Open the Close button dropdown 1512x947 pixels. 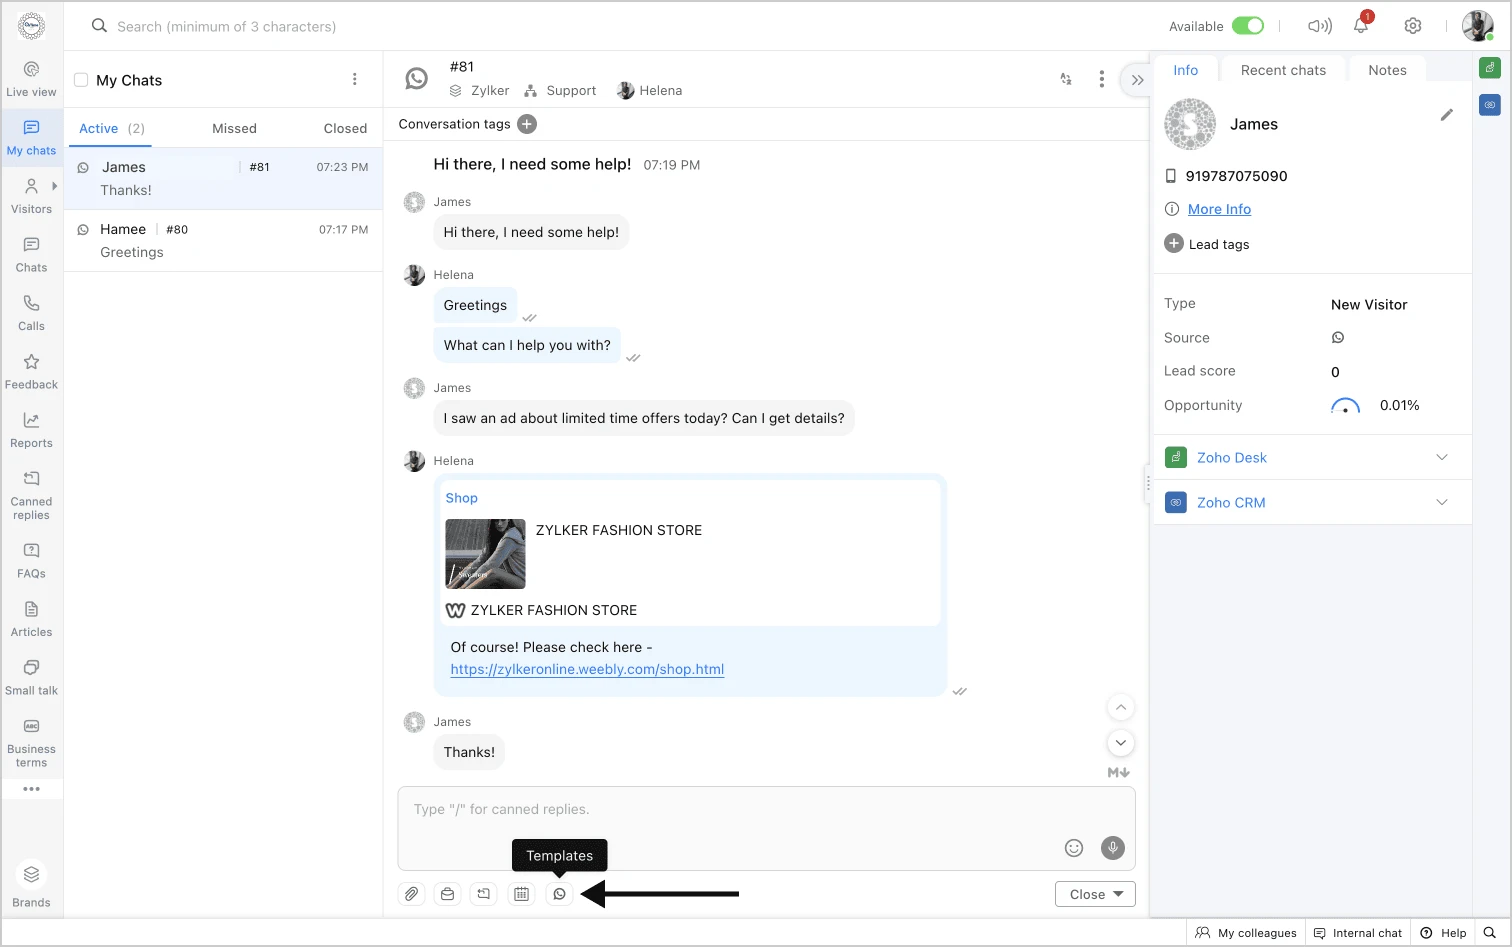click(1118, 894)
